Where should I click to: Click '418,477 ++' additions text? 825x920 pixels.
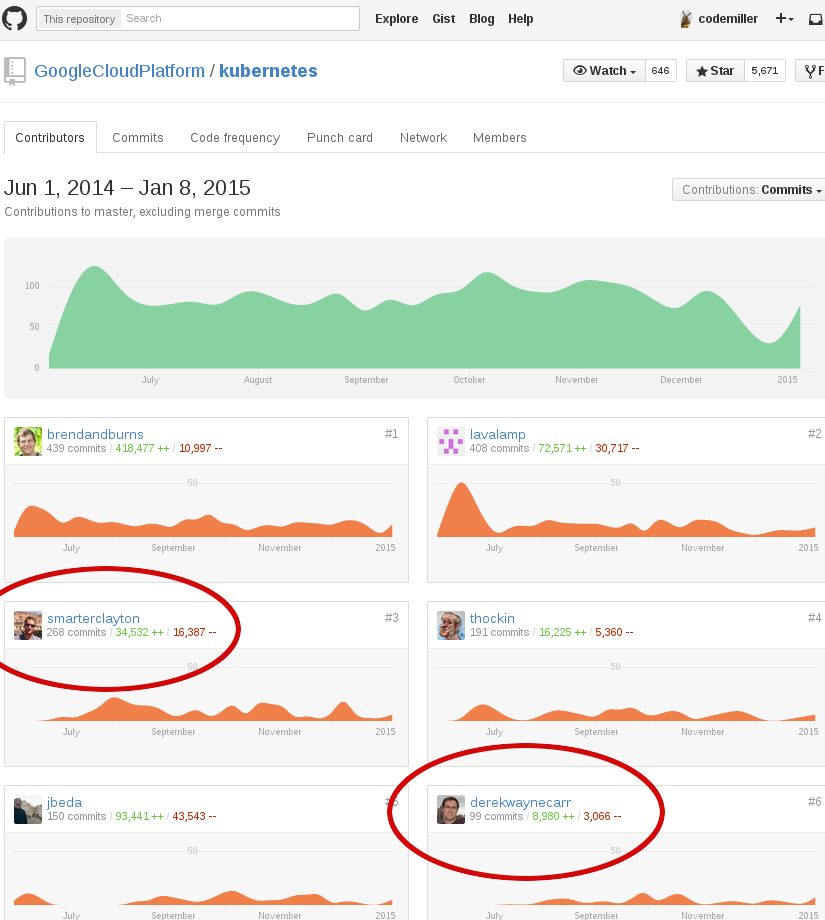pyautogui.click(x=142, y=448)
